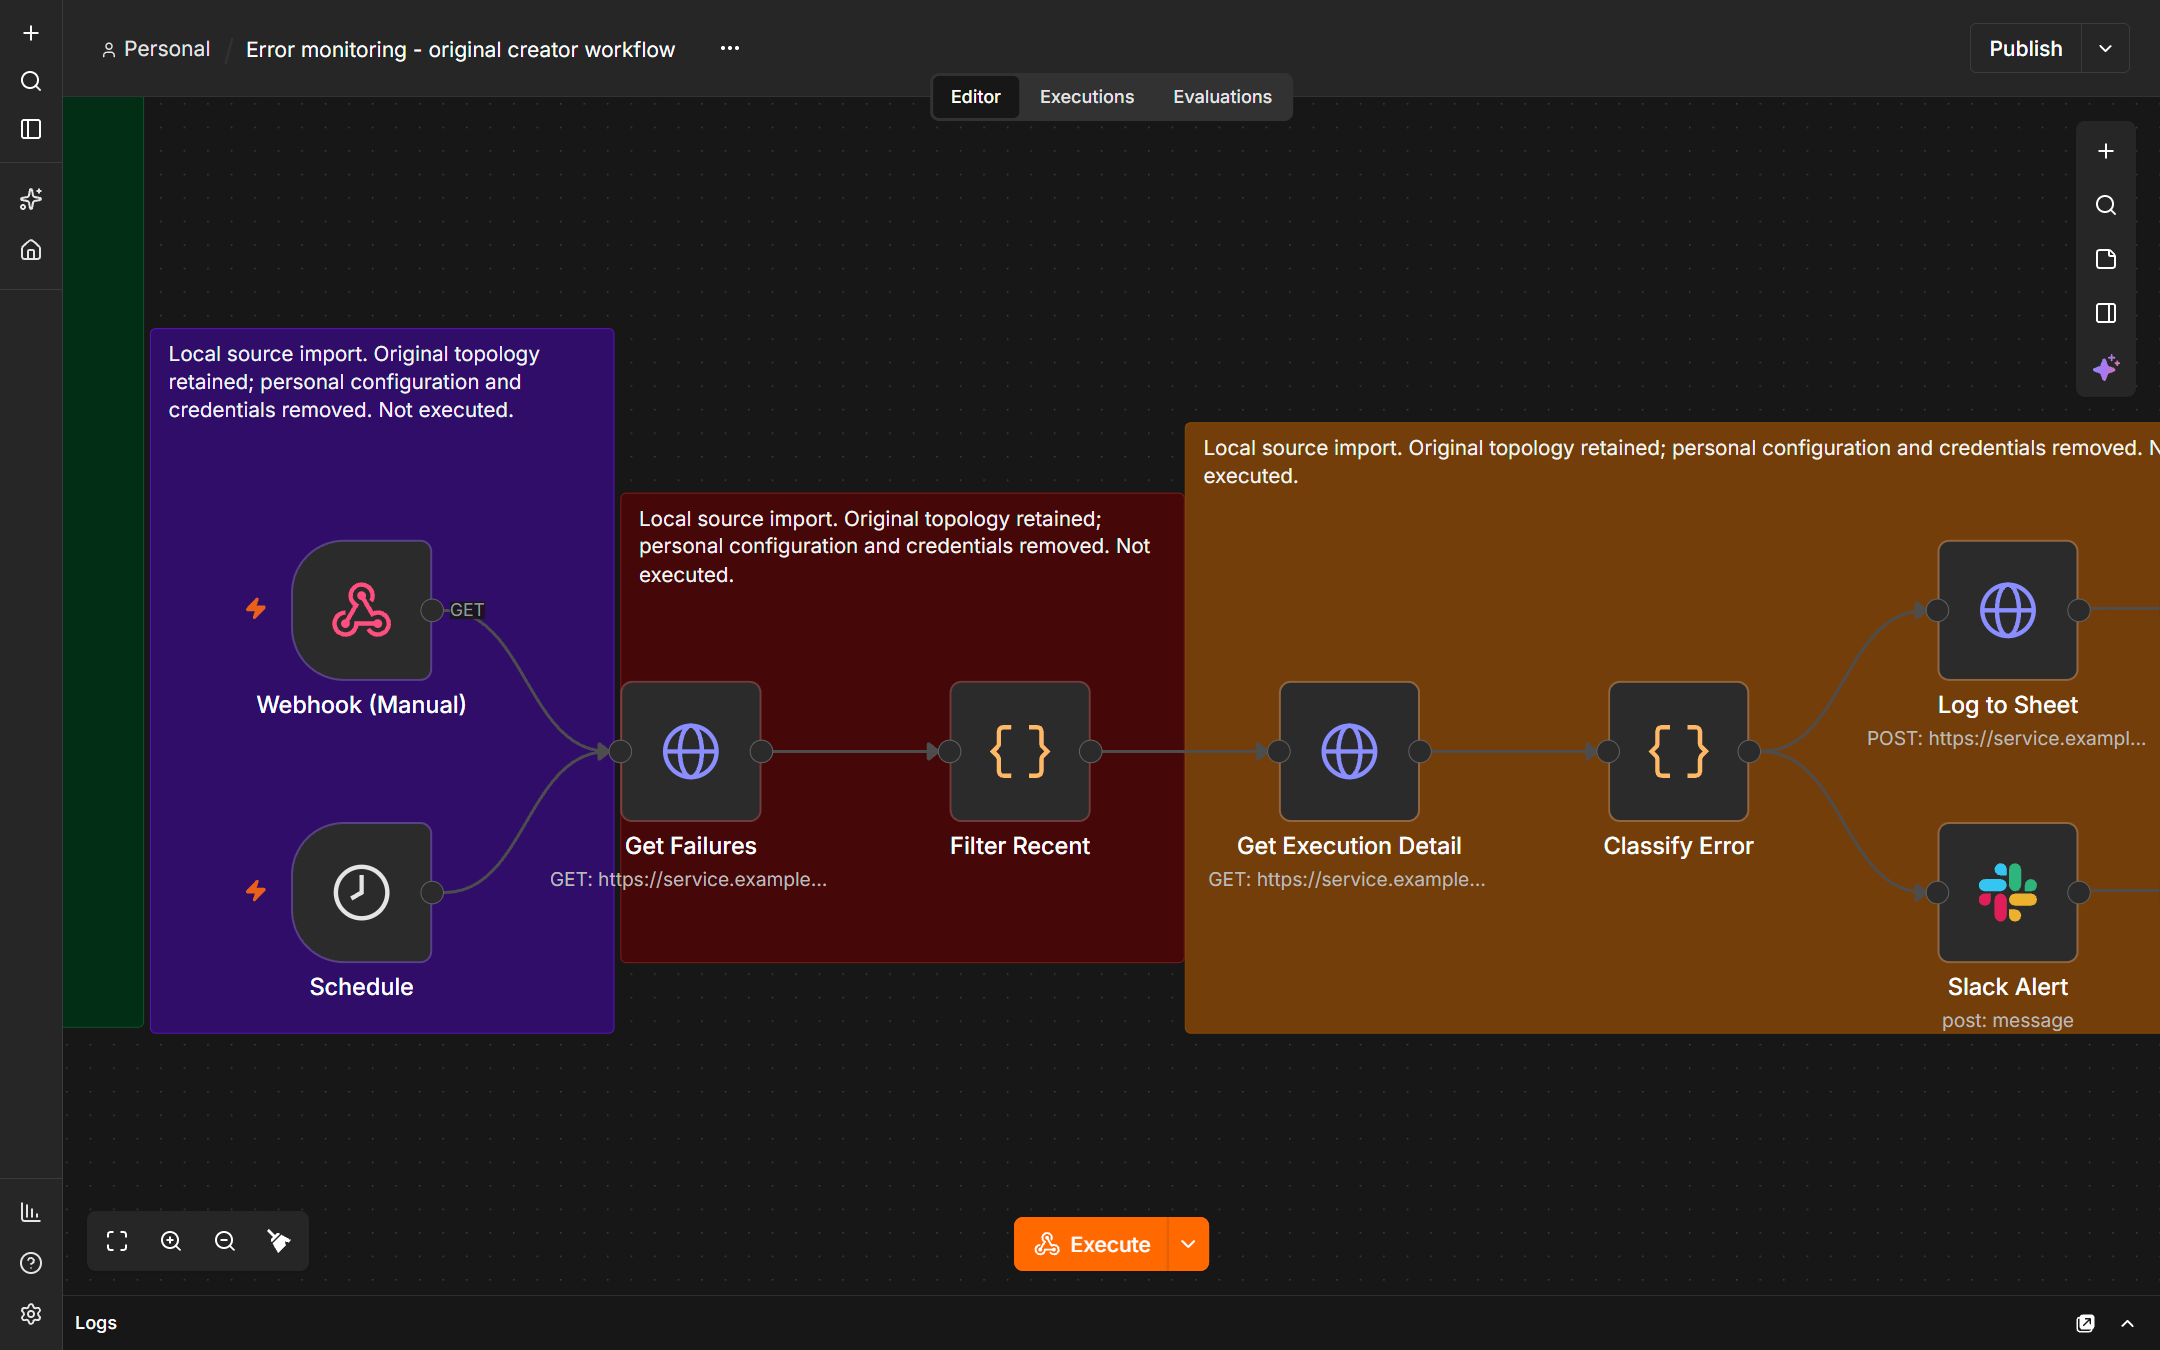Click the Publish button
The width and height of the screenshot is (2160, 1350).
click(2025, 48)
